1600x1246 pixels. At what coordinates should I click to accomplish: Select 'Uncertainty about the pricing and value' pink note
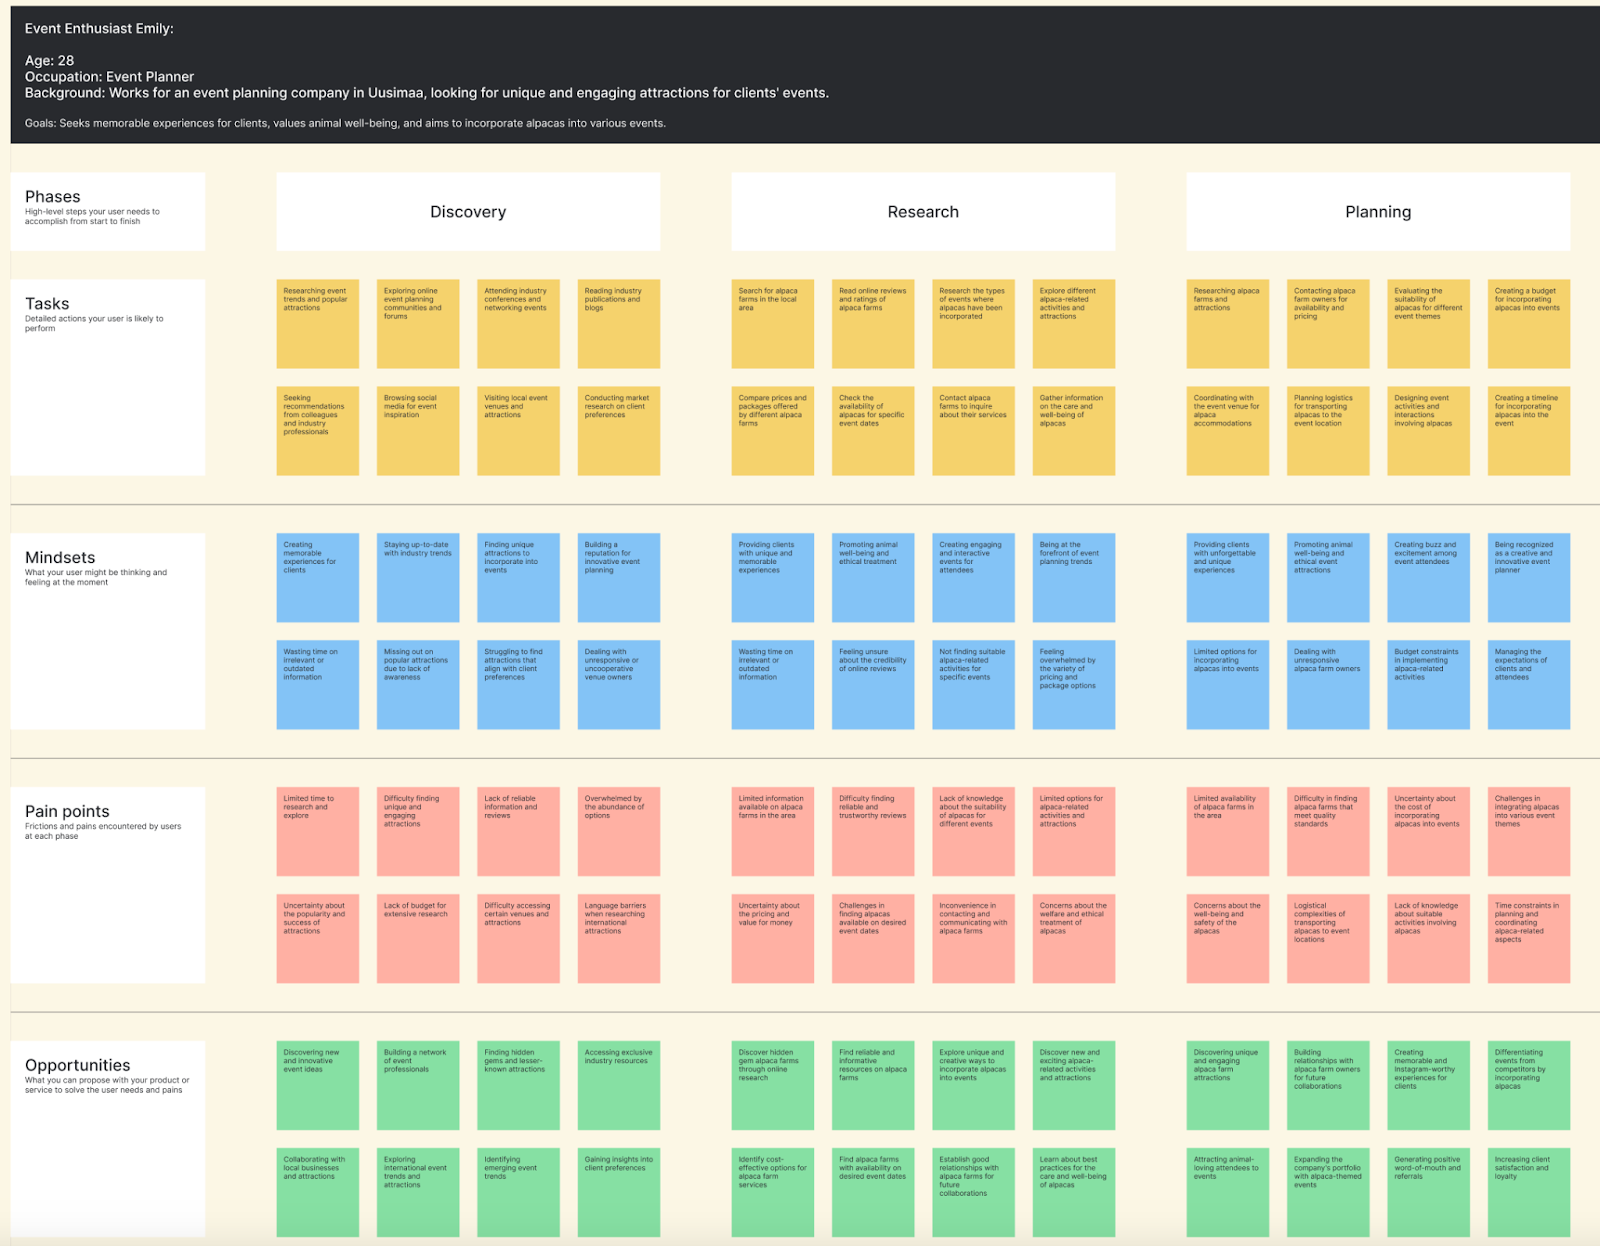pyautogui.click(x=773, y=938)
